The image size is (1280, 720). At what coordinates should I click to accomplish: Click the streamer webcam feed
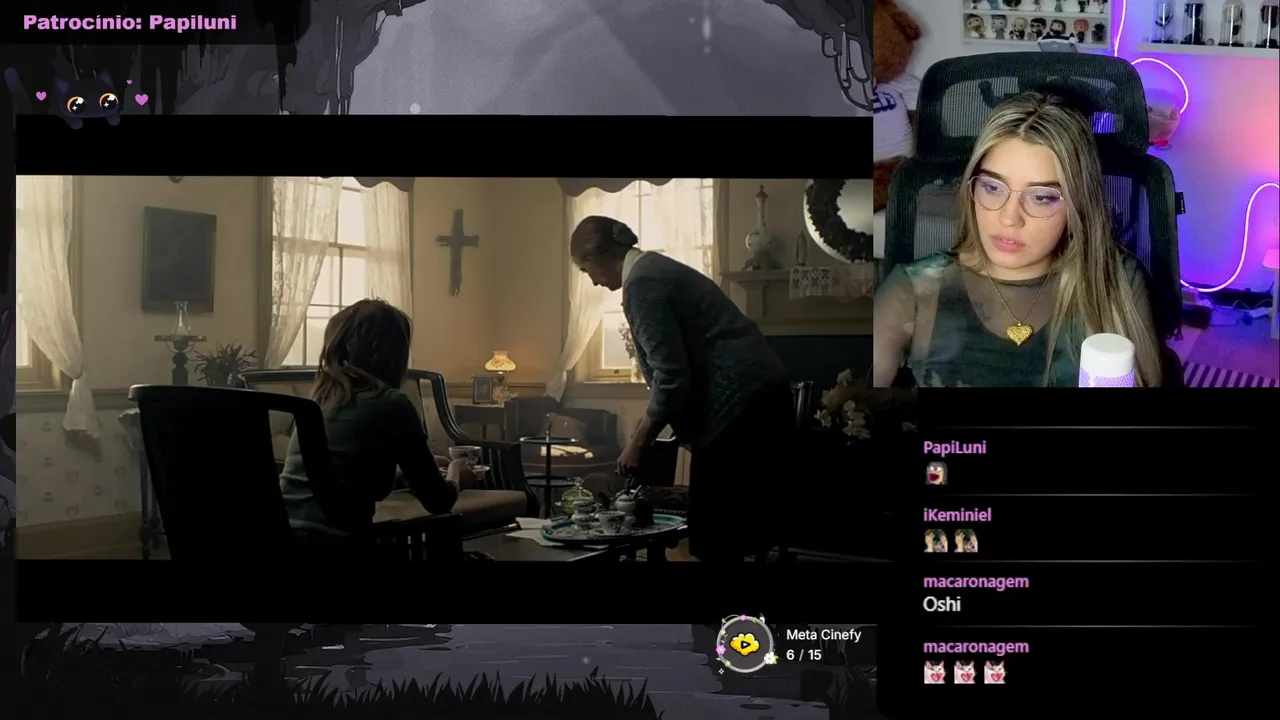coord(1076,193)
